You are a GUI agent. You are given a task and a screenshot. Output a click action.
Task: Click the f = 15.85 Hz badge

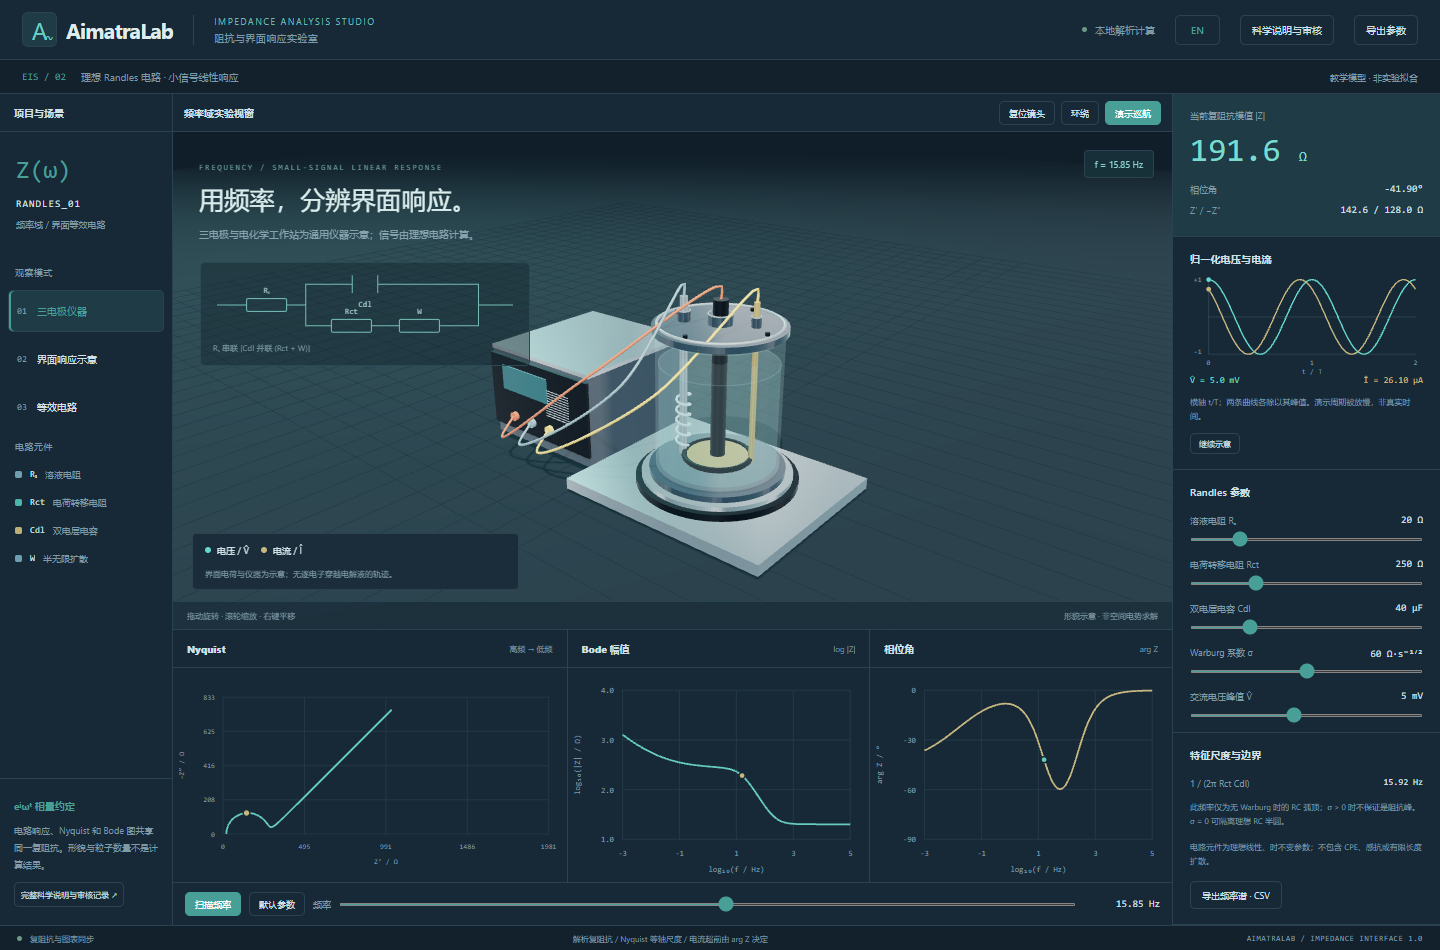point(1118,164)
